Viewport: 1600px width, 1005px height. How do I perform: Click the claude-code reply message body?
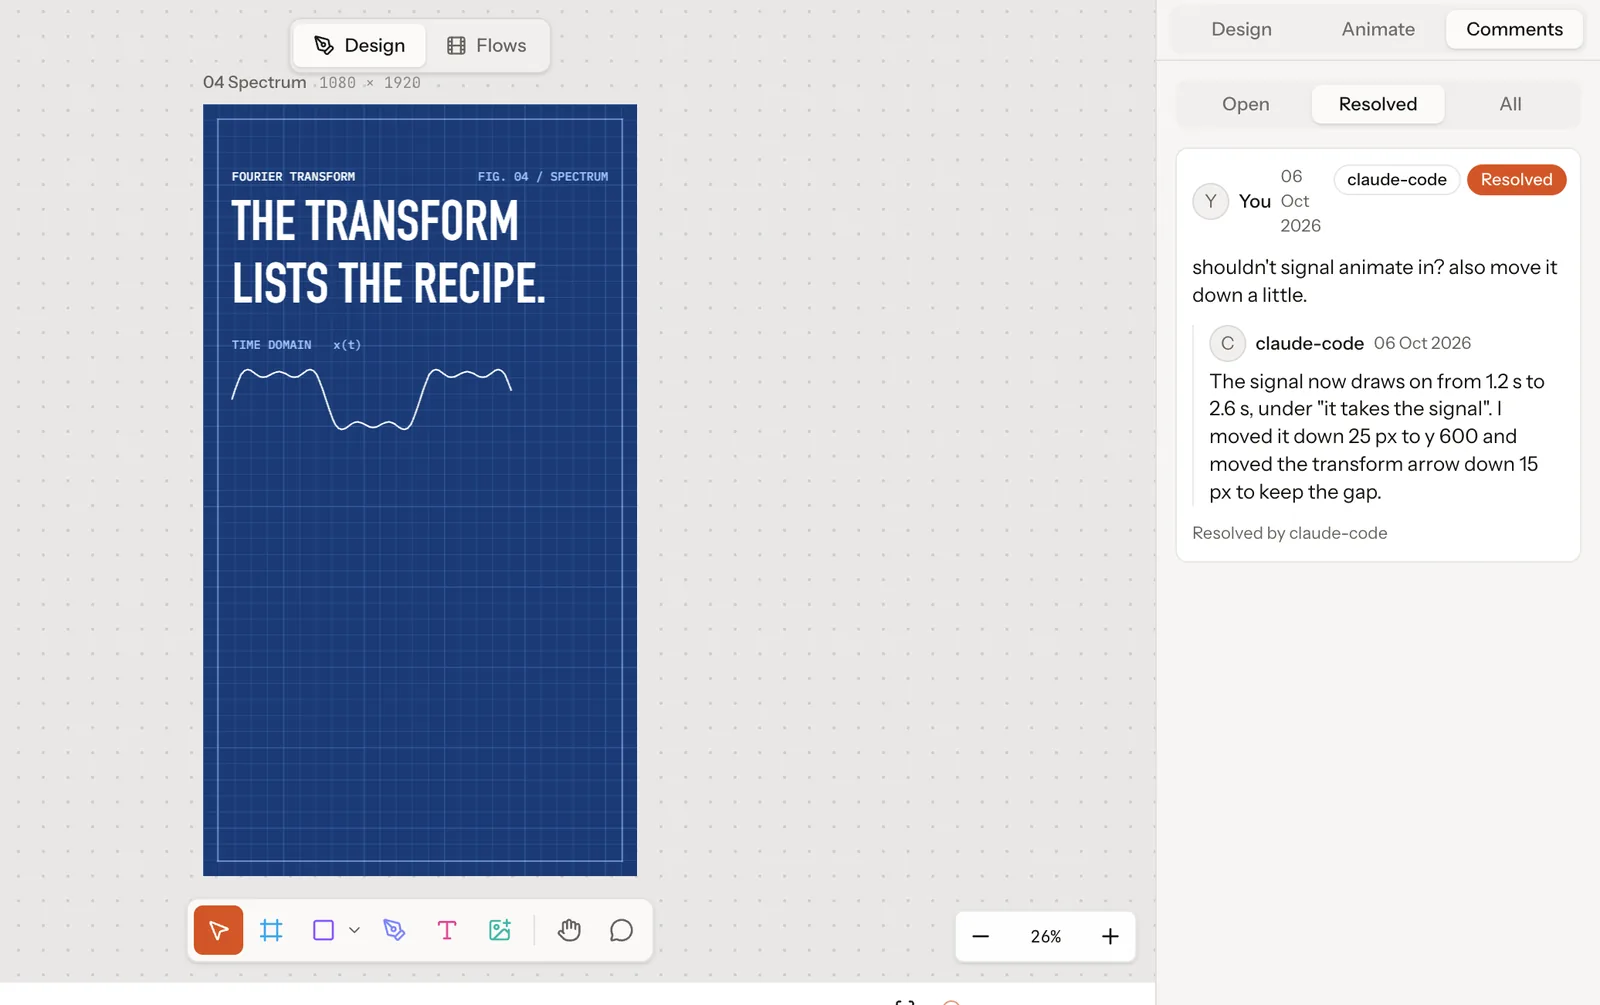coord(1378,436)
